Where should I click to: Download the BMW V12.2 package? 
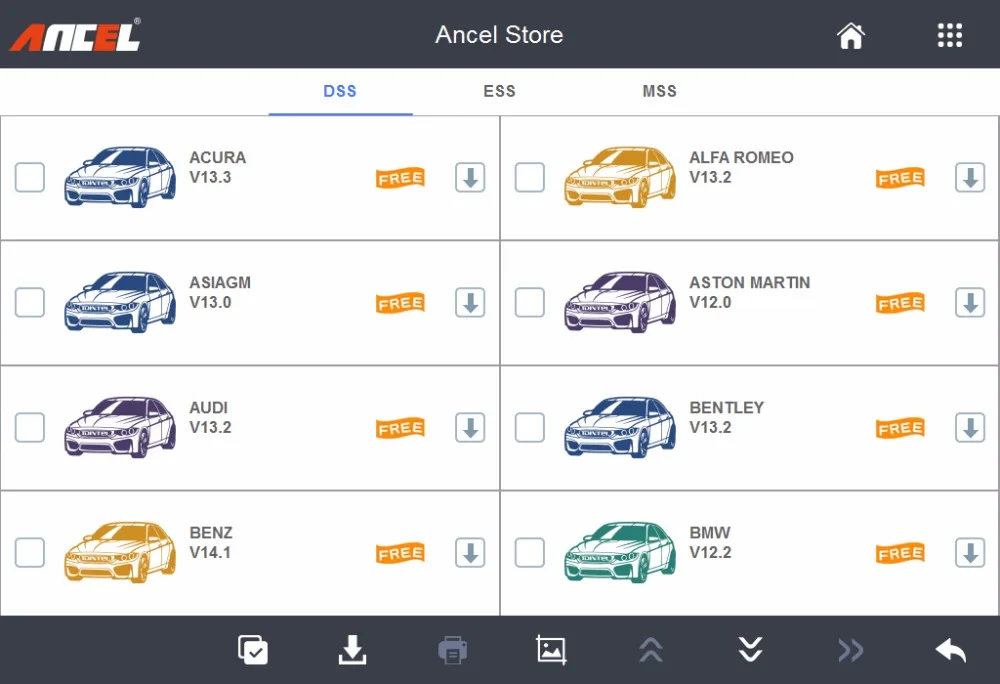[x=970, y=553]
